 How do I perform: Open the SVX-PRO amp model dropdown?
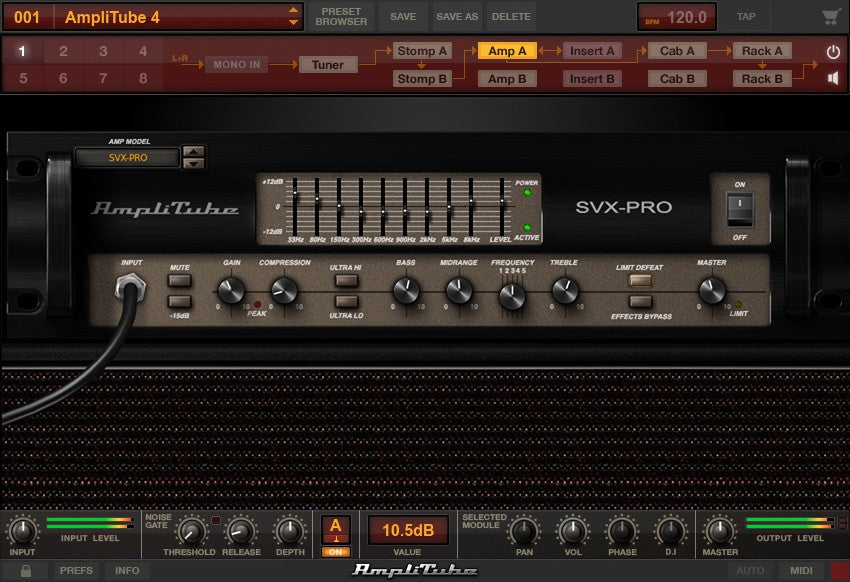point(128,157)
